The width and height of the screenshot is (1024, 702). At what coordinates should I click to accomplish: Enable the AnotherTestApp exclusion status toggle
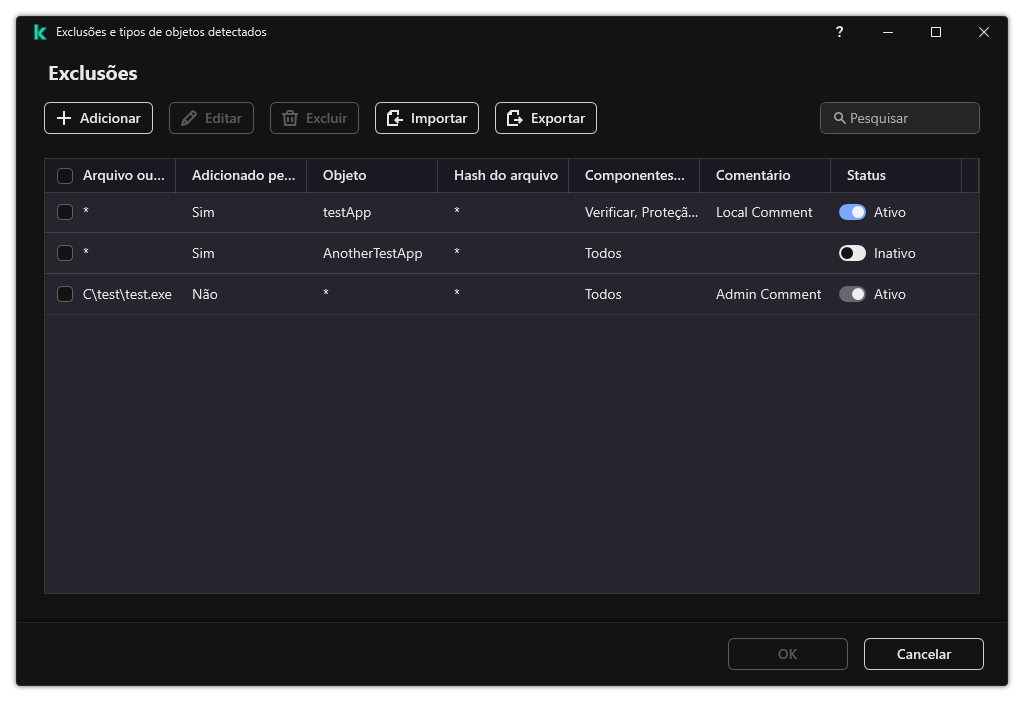(x=852, y=253)
